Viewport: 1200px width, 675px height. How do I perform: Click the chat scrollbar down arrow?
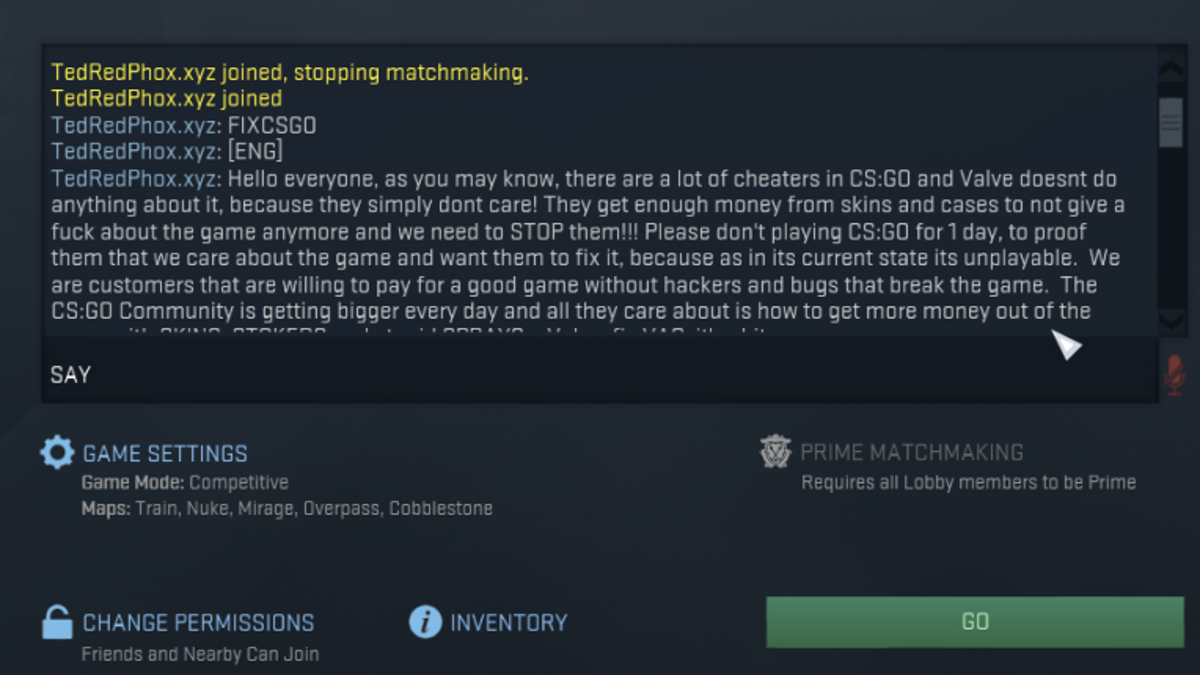[x=1171, y=320]
